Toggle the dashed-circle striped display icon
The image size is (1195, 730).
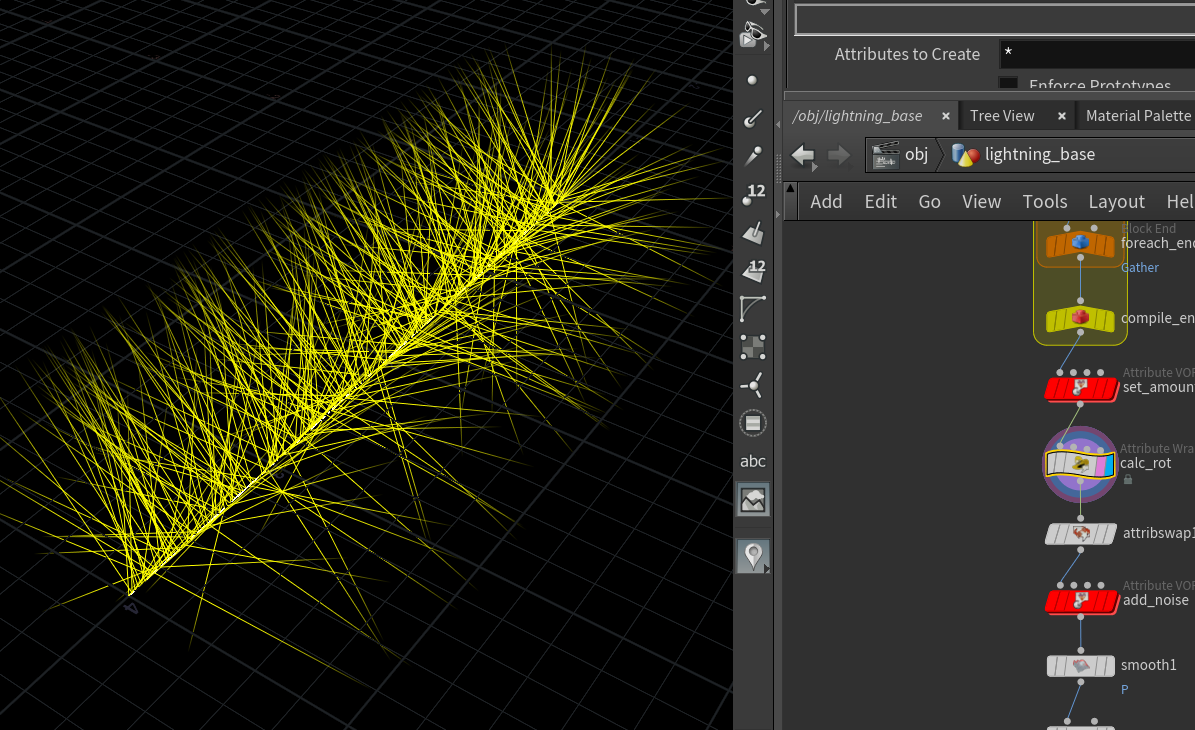pos(752,423)
